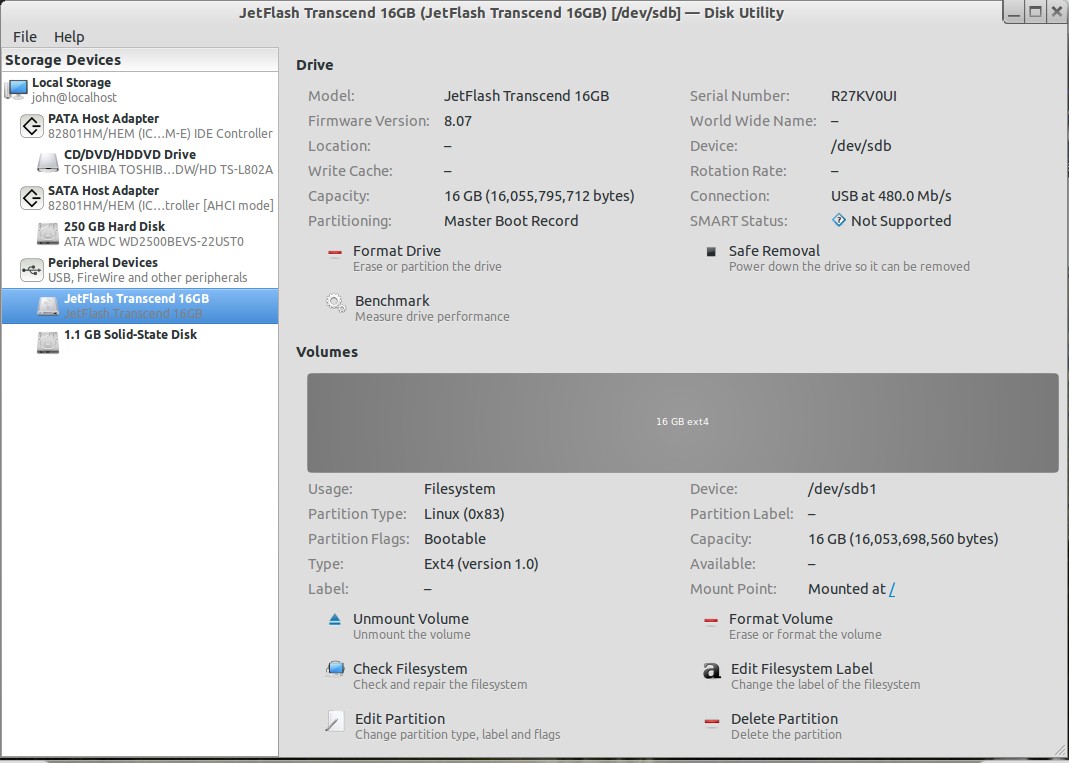Viewport: 1069px width, 763px height.
Task: Open the mount point link
Action: coord(892,590)
